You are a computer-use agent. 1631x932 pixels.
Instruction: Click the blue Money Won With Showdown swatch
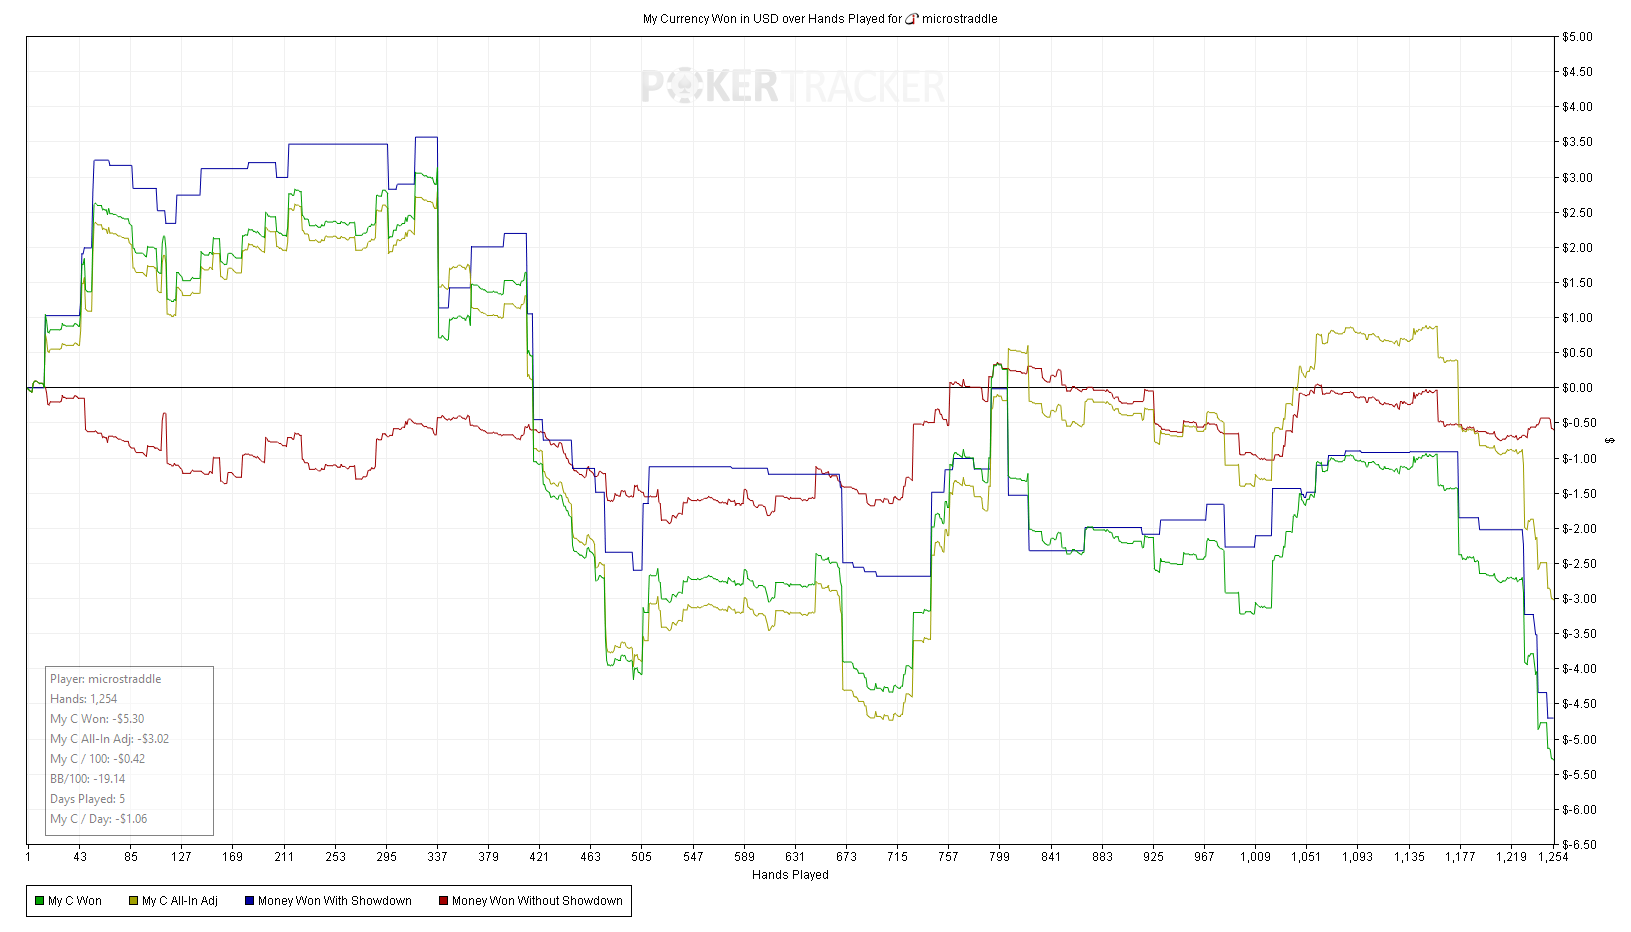coord(249,901)
